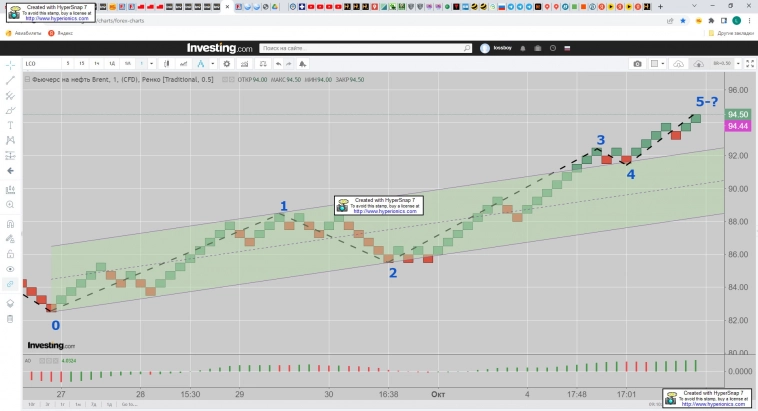Expand the layout selection dropdown arrow
Viewport: 758px width, 411px height.
pyautogui.click(x=663, y=64)
